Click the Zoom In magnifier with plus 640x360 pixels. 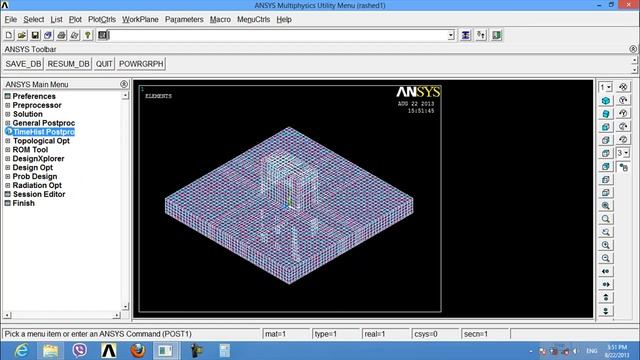point(606,245)
